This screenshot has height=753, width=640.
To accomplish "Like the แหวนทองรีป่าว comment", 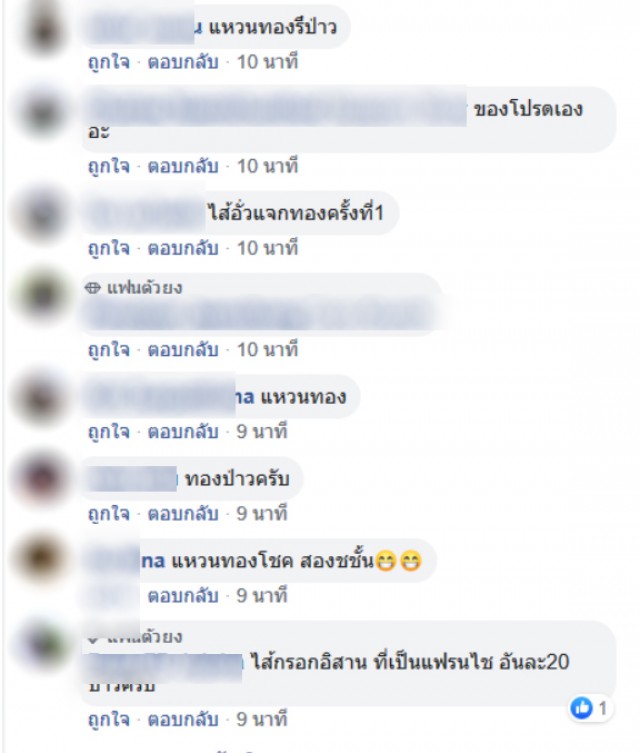I will pos(109,62).
